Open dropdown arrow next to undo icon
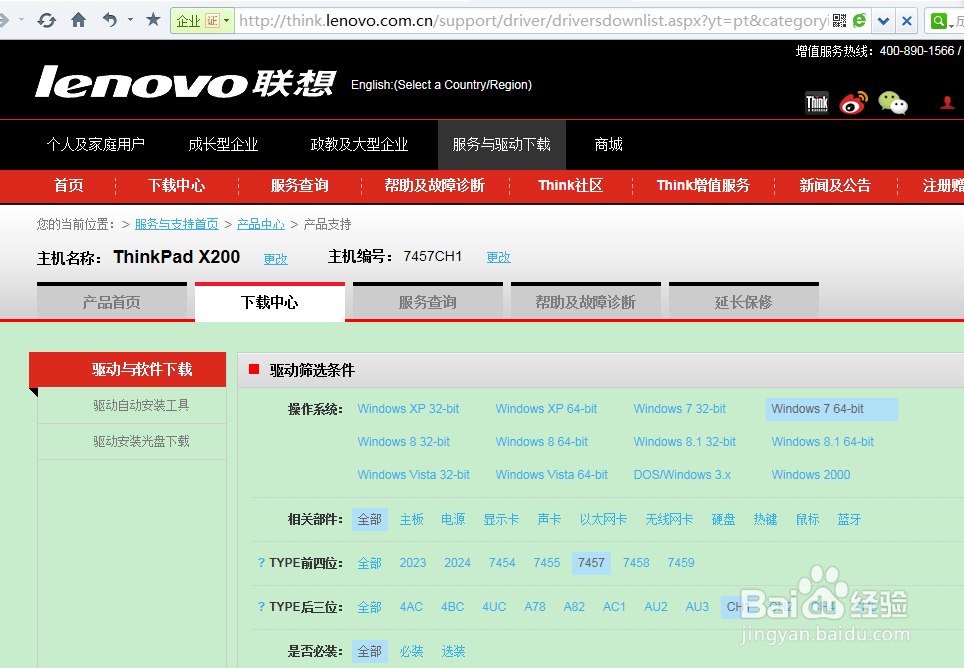The image size is (964, 668). coord(130,20)
